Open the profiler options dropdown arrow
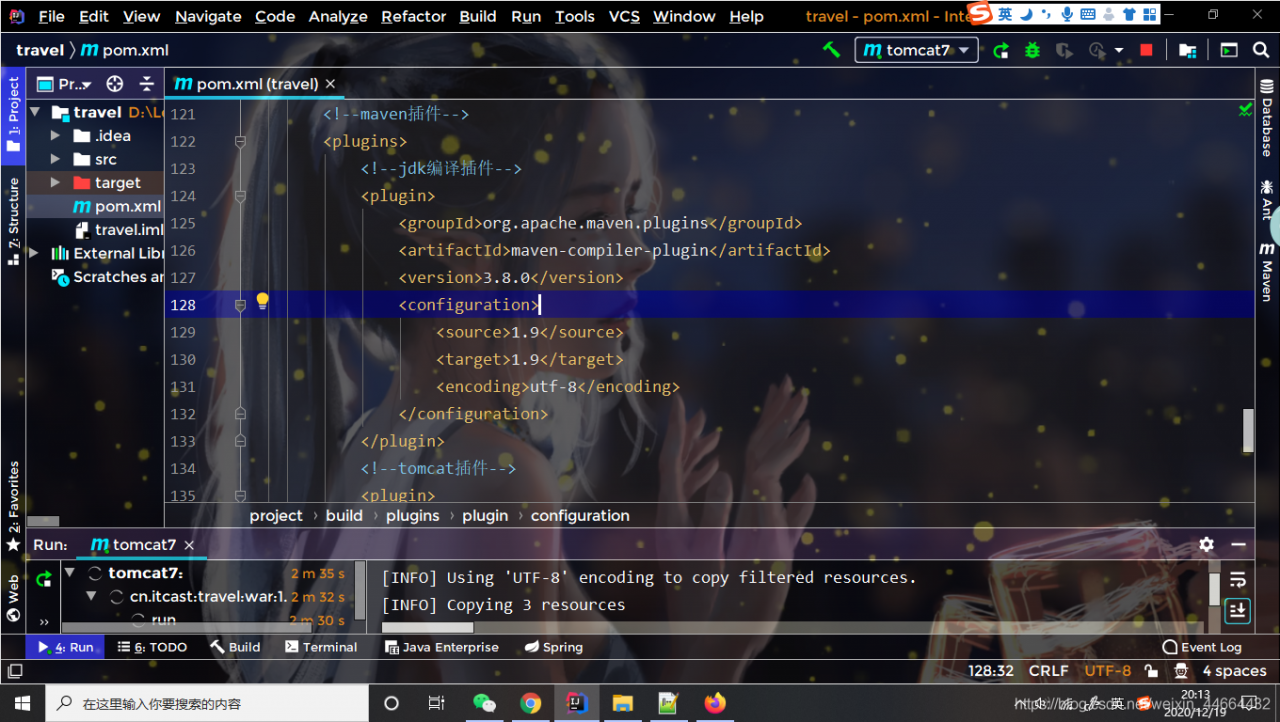 1119,50
